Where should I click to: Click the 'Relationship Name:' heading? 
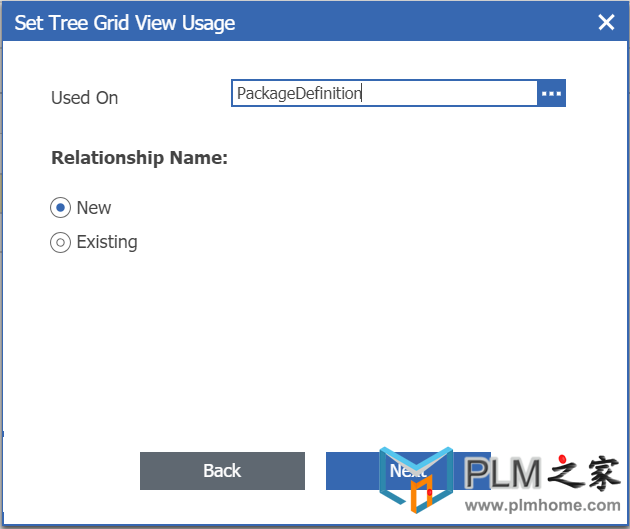coord(139,157)
